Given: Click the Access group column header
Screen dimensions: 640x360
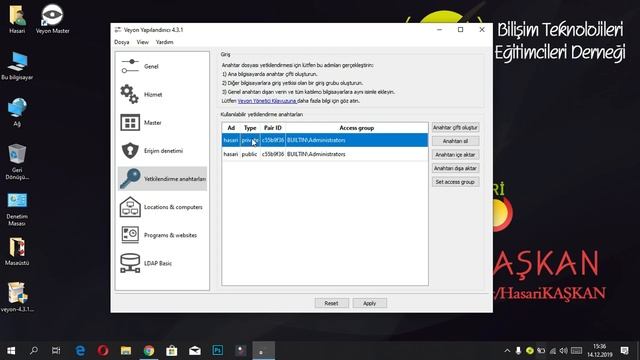Looking at the screenshot, I should click(x=357, y=128).
